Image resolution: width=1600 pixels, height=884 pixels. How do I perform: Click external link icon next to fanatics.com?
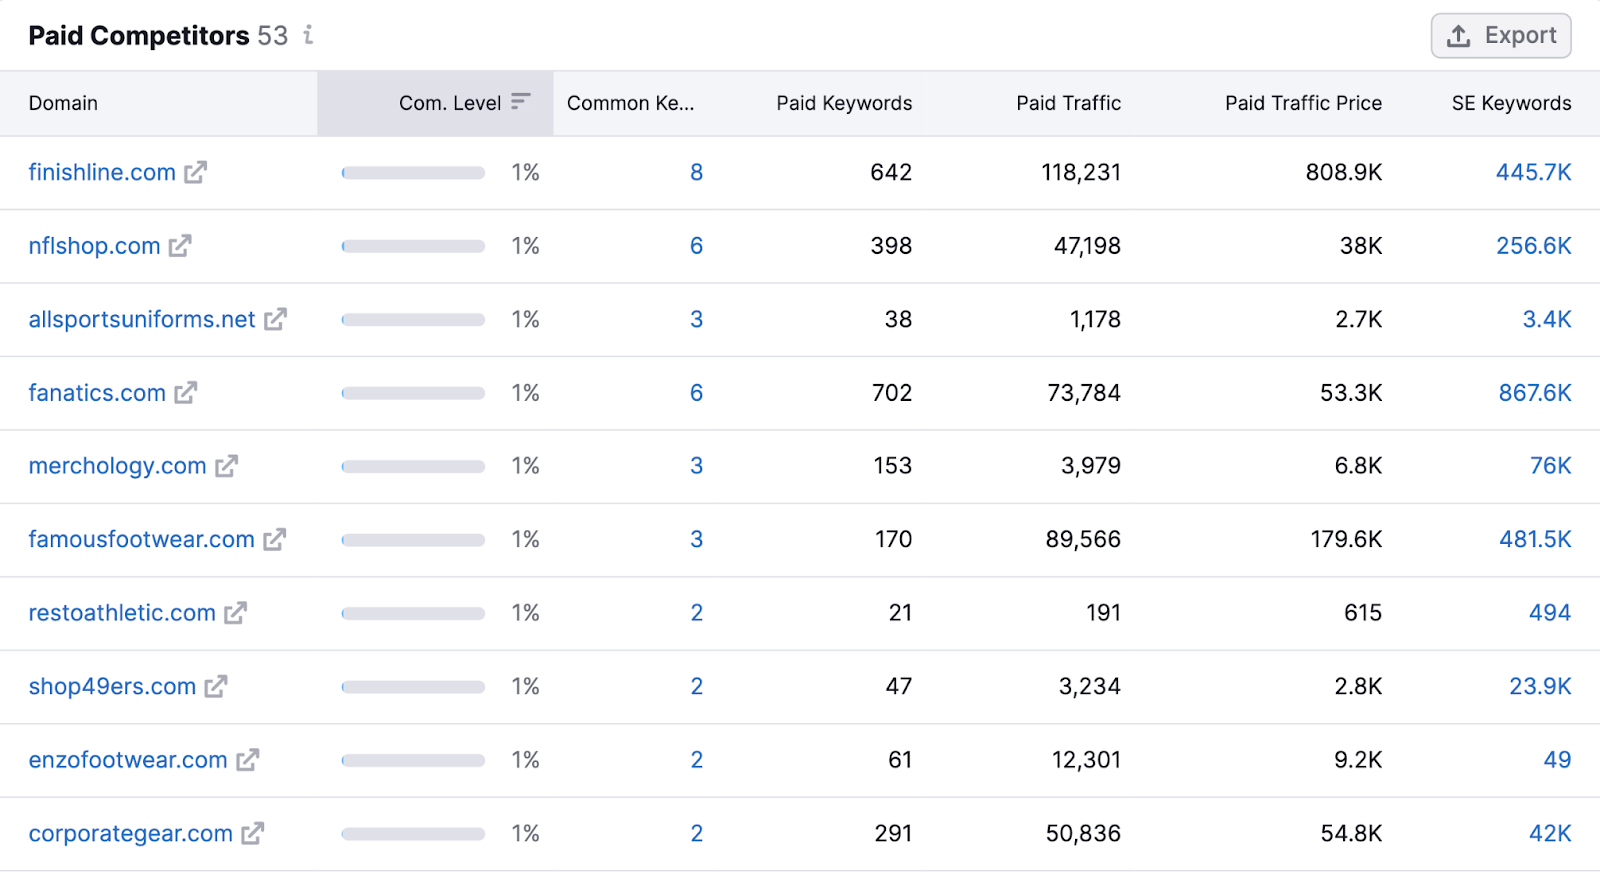pos(186,393)
